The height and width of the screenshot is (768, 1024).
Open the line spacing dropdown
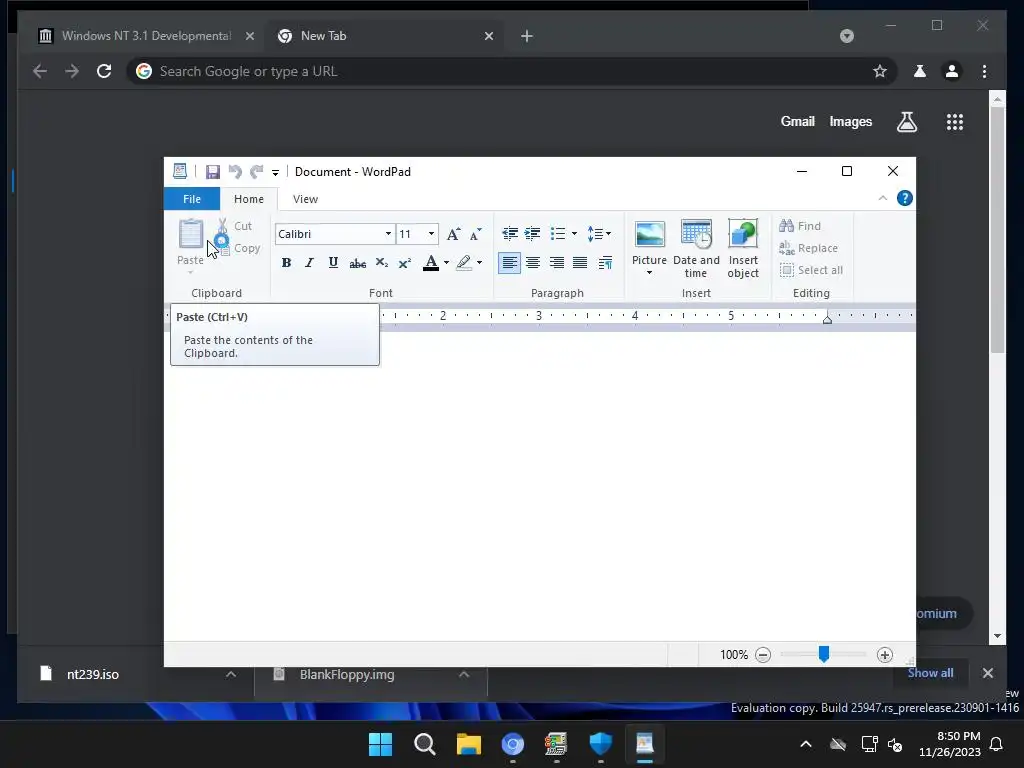tap(599, 233)
